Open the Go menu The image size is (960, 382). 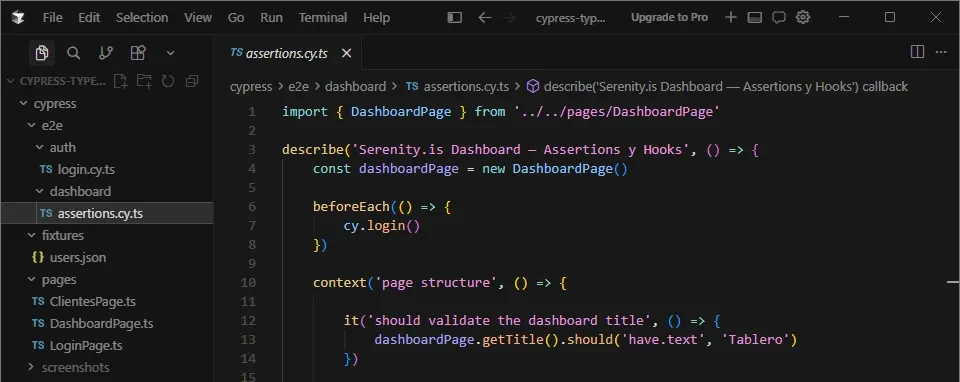click(236, 18)
